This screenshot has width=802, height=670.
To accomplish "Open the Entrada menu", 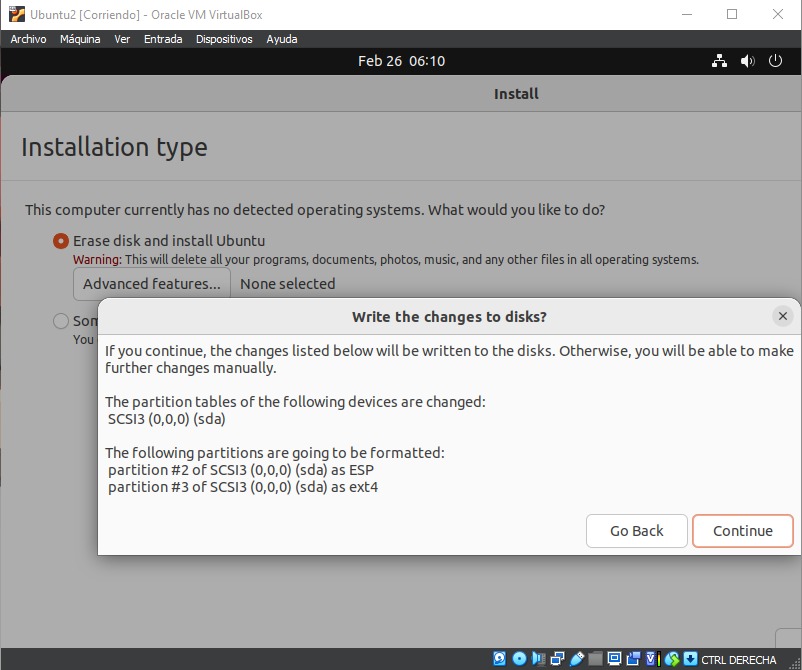I will pos(163,39).
